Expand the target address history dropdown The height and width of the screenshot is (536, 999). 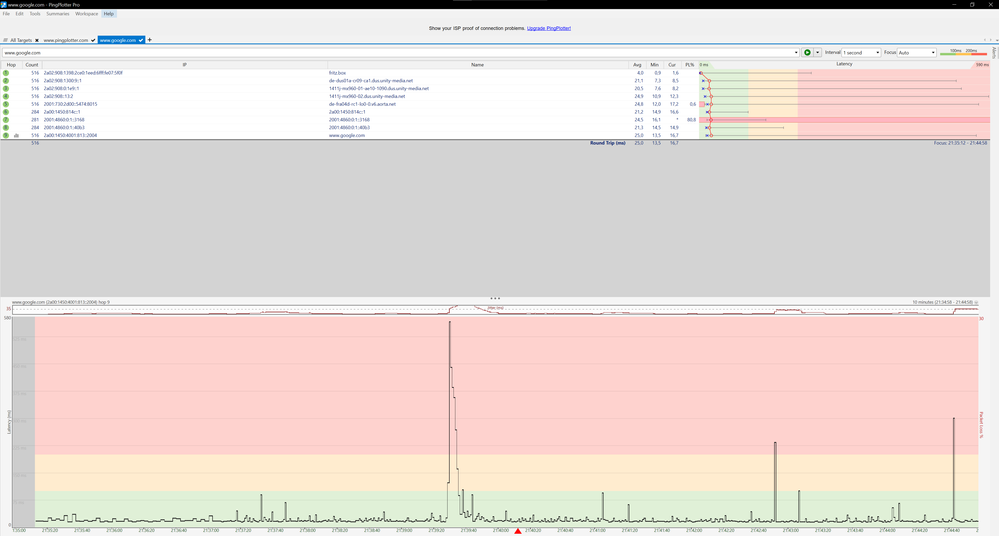(x=796, y=53)
